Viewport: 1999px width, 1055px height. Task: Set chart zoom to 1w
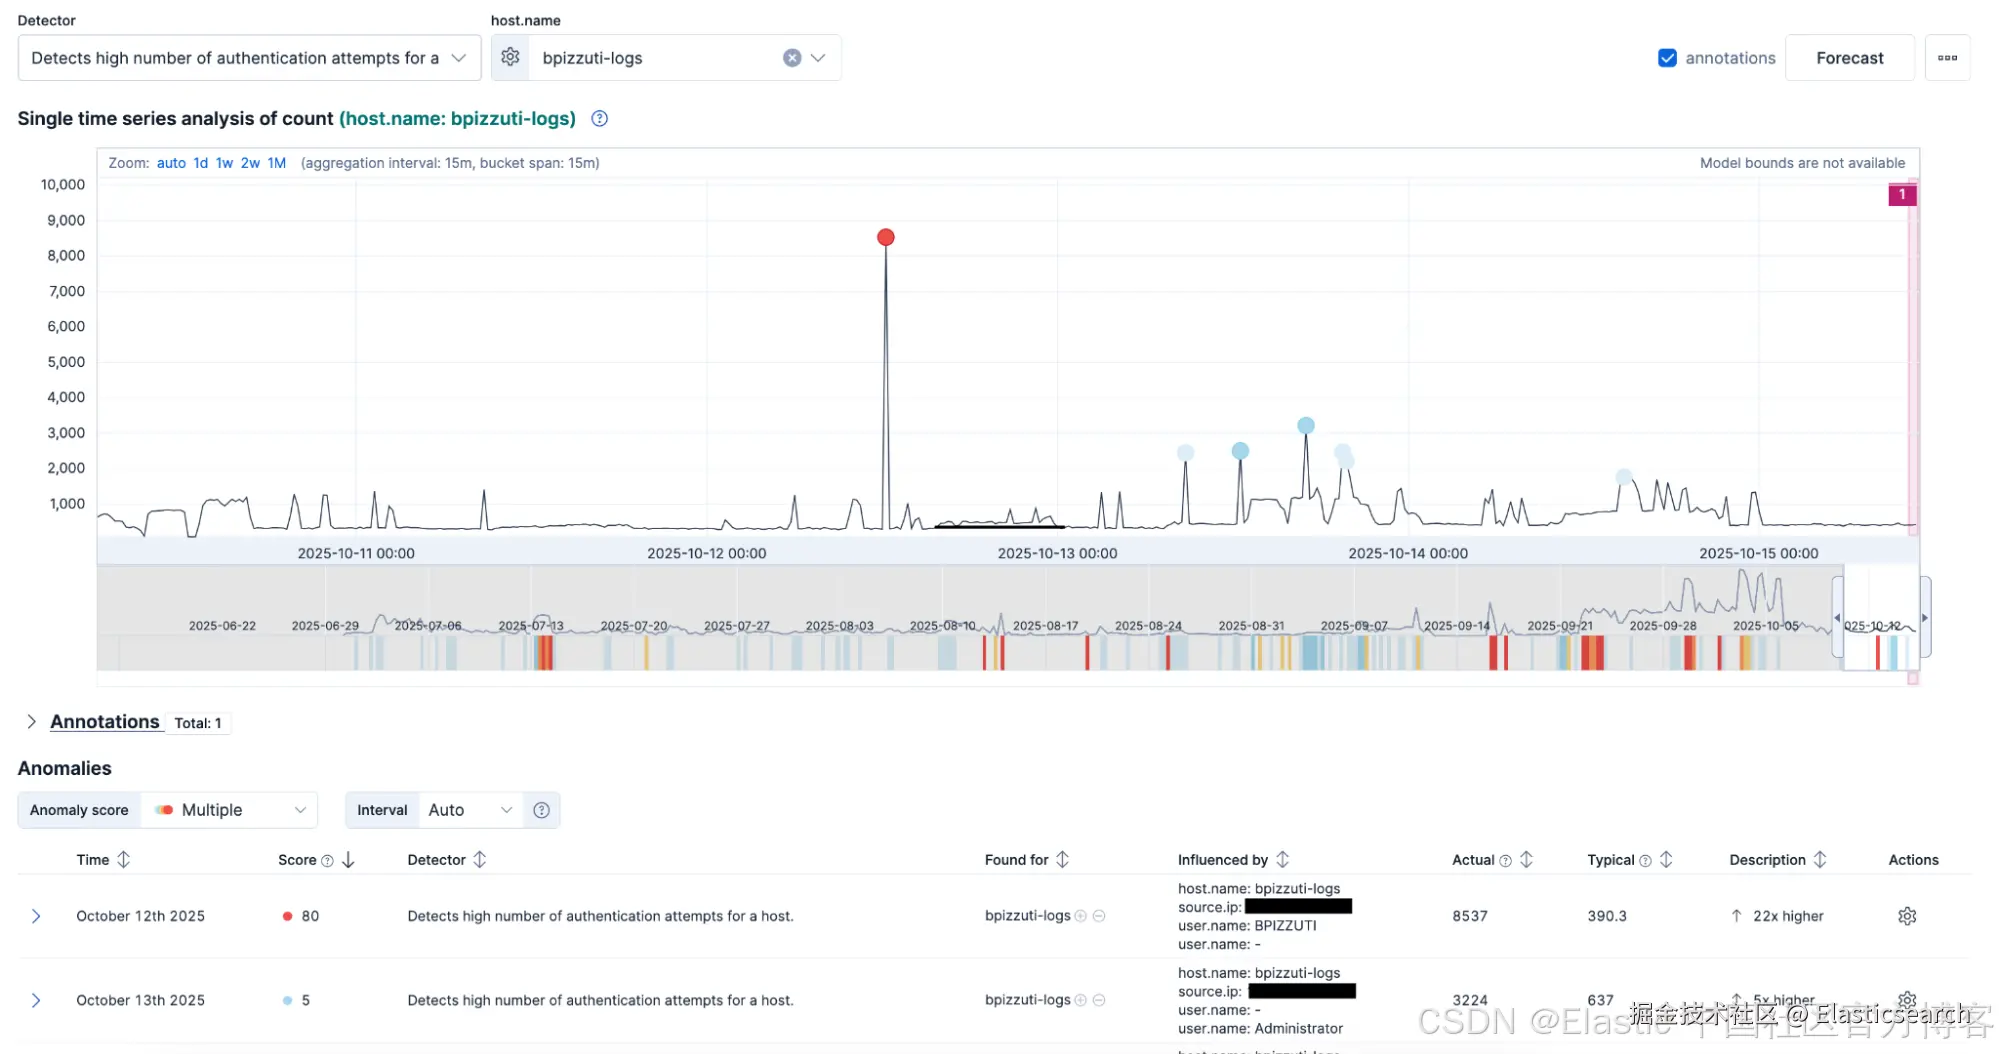pos(224,163)
